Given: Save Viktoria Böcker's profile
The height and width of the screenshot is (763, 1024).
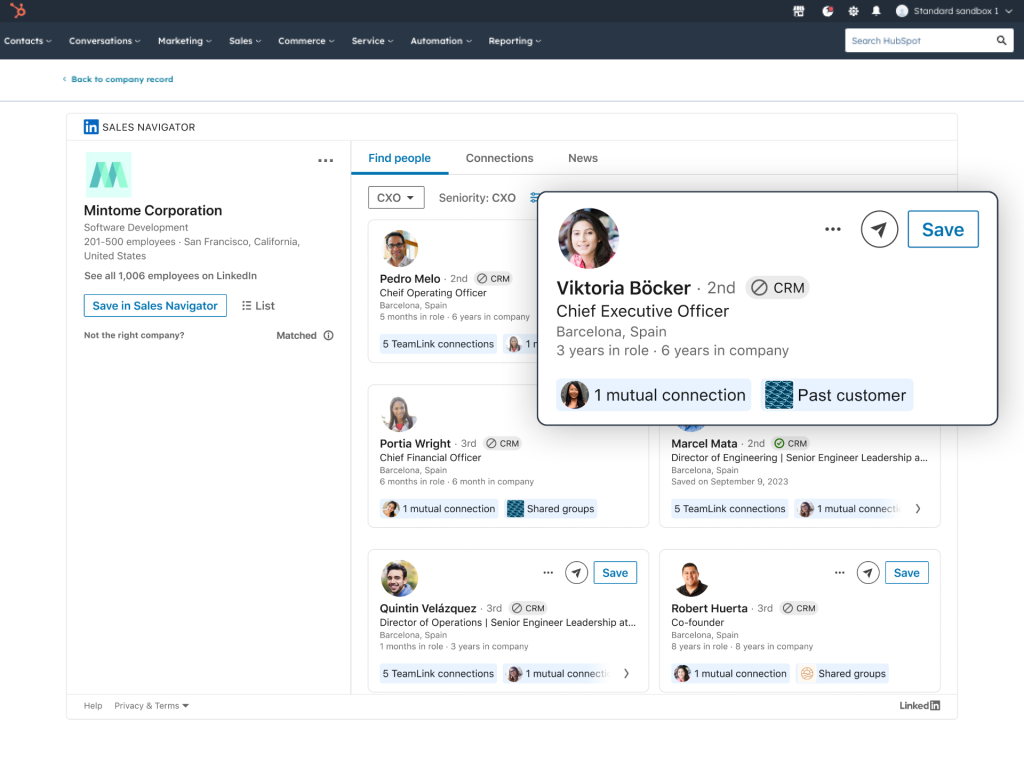Looking at the screenshot, I should [942, 229].
